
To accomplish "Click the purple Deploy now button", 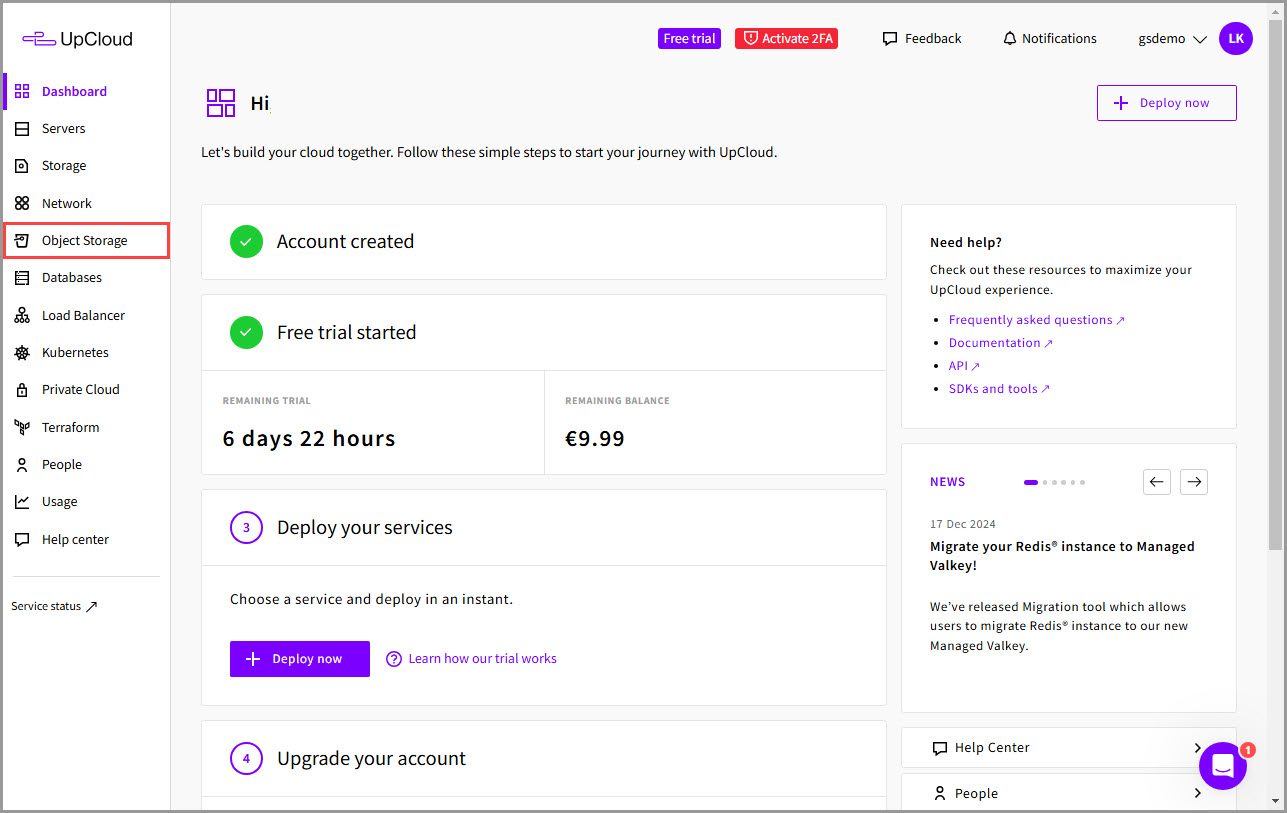I will [x=300, y=659].
